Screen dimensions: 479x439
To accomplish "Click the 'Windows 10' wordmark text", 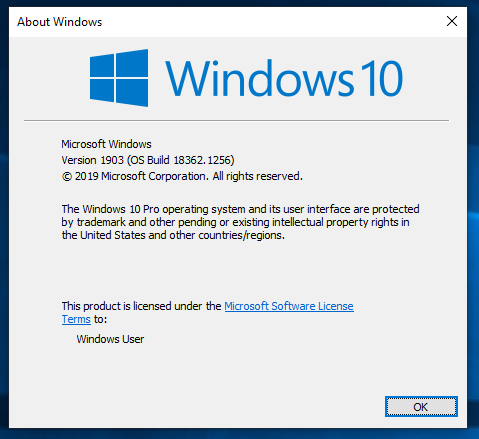I will click(284, 79).
